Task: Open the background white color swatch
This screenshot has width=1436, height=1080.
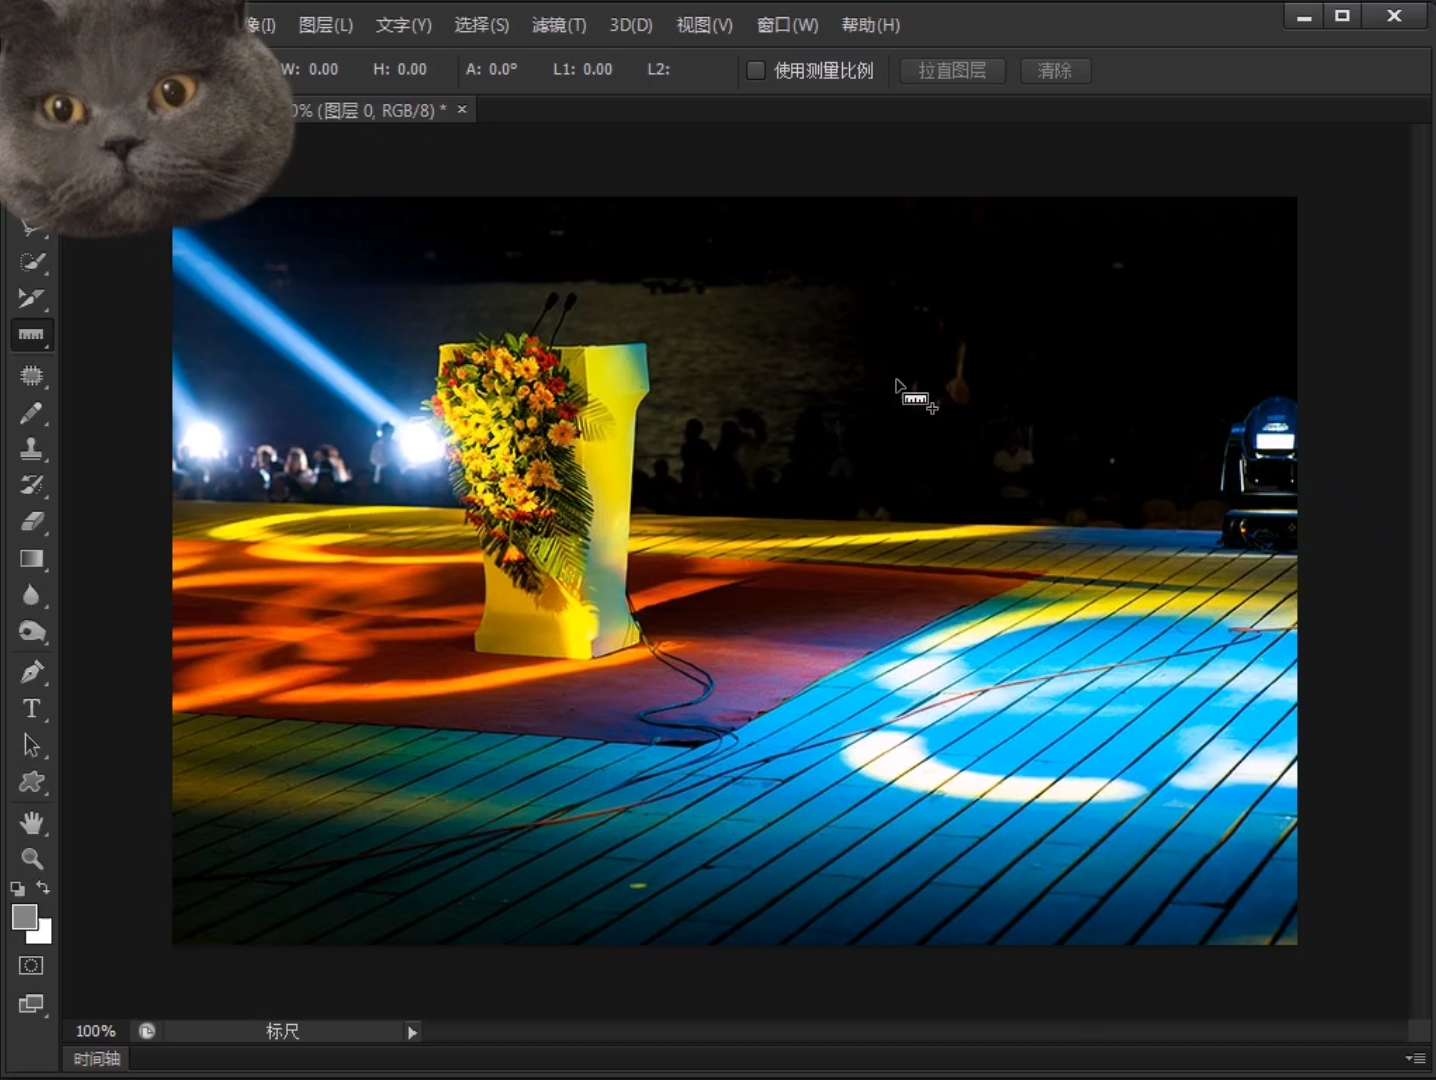Action: 44,935
